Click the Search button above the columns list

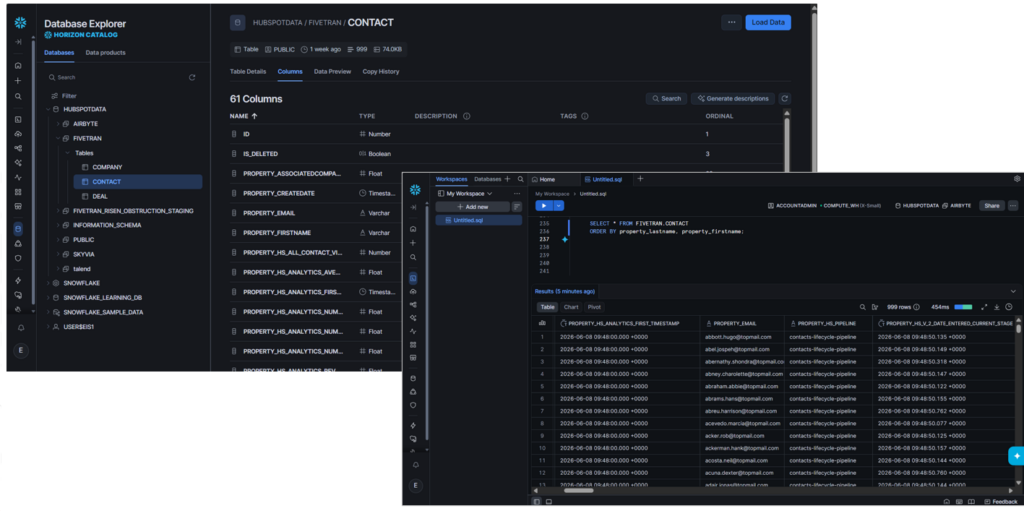click(x=666, y=99)
